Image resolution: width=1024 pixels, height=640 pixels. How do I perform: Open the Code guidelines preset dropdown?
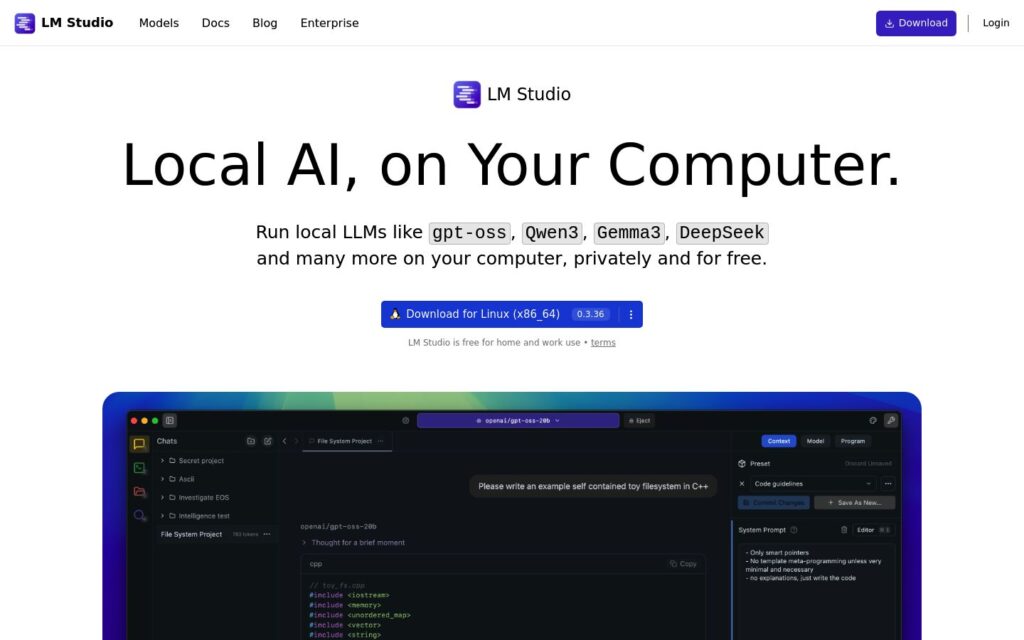coord(812,484)
